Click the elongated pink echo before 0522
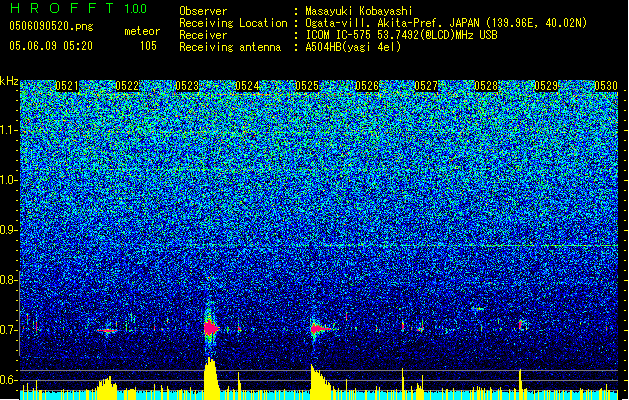Screen dimensions: 629x400 [x=107, y=331]
